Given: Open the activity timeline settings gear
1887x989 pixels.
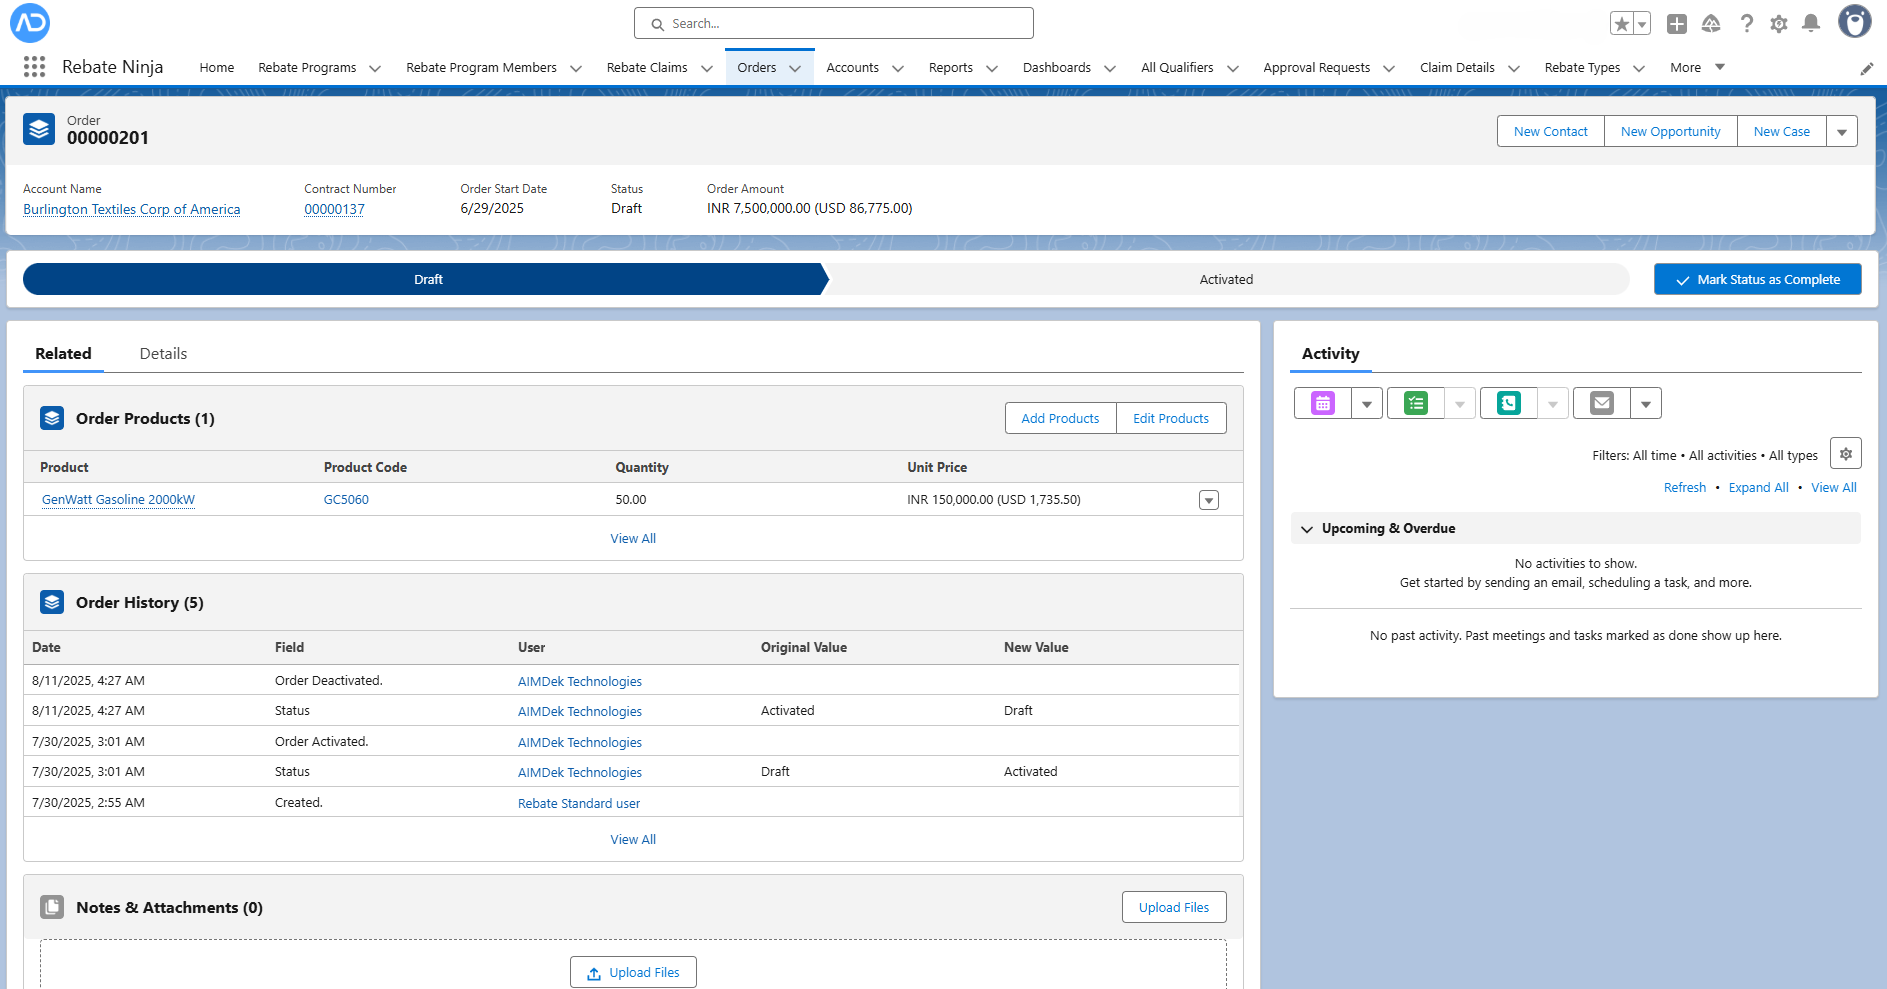Looking at the screenshot, I should [1845, 454].
